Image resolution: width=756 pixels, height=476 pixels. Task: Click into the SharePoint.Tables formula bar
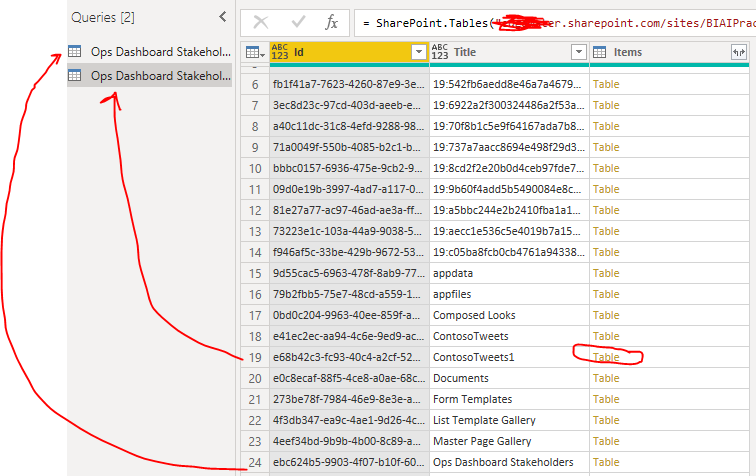(x=555, y=23)
